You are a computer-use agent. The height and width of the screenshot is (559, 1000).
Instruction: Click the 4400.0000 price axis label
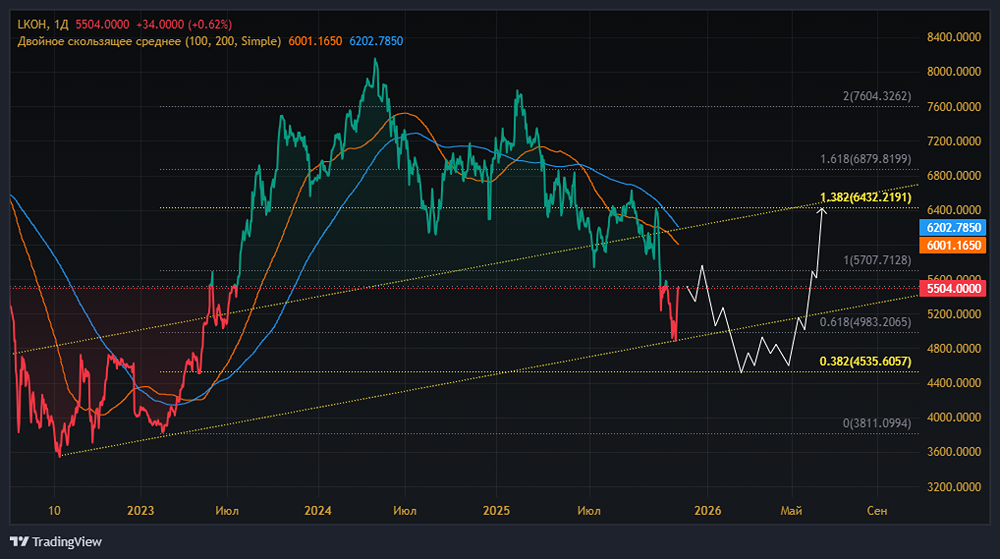953,382
